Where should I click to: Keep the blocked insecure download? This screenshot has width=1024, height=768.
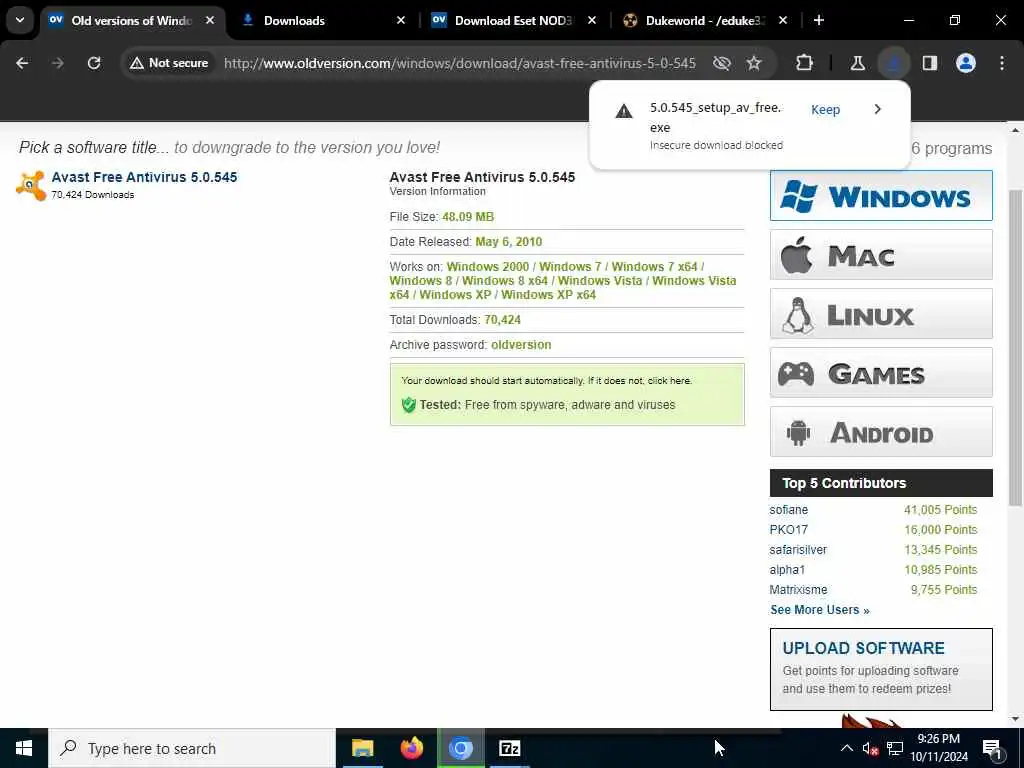825,110
